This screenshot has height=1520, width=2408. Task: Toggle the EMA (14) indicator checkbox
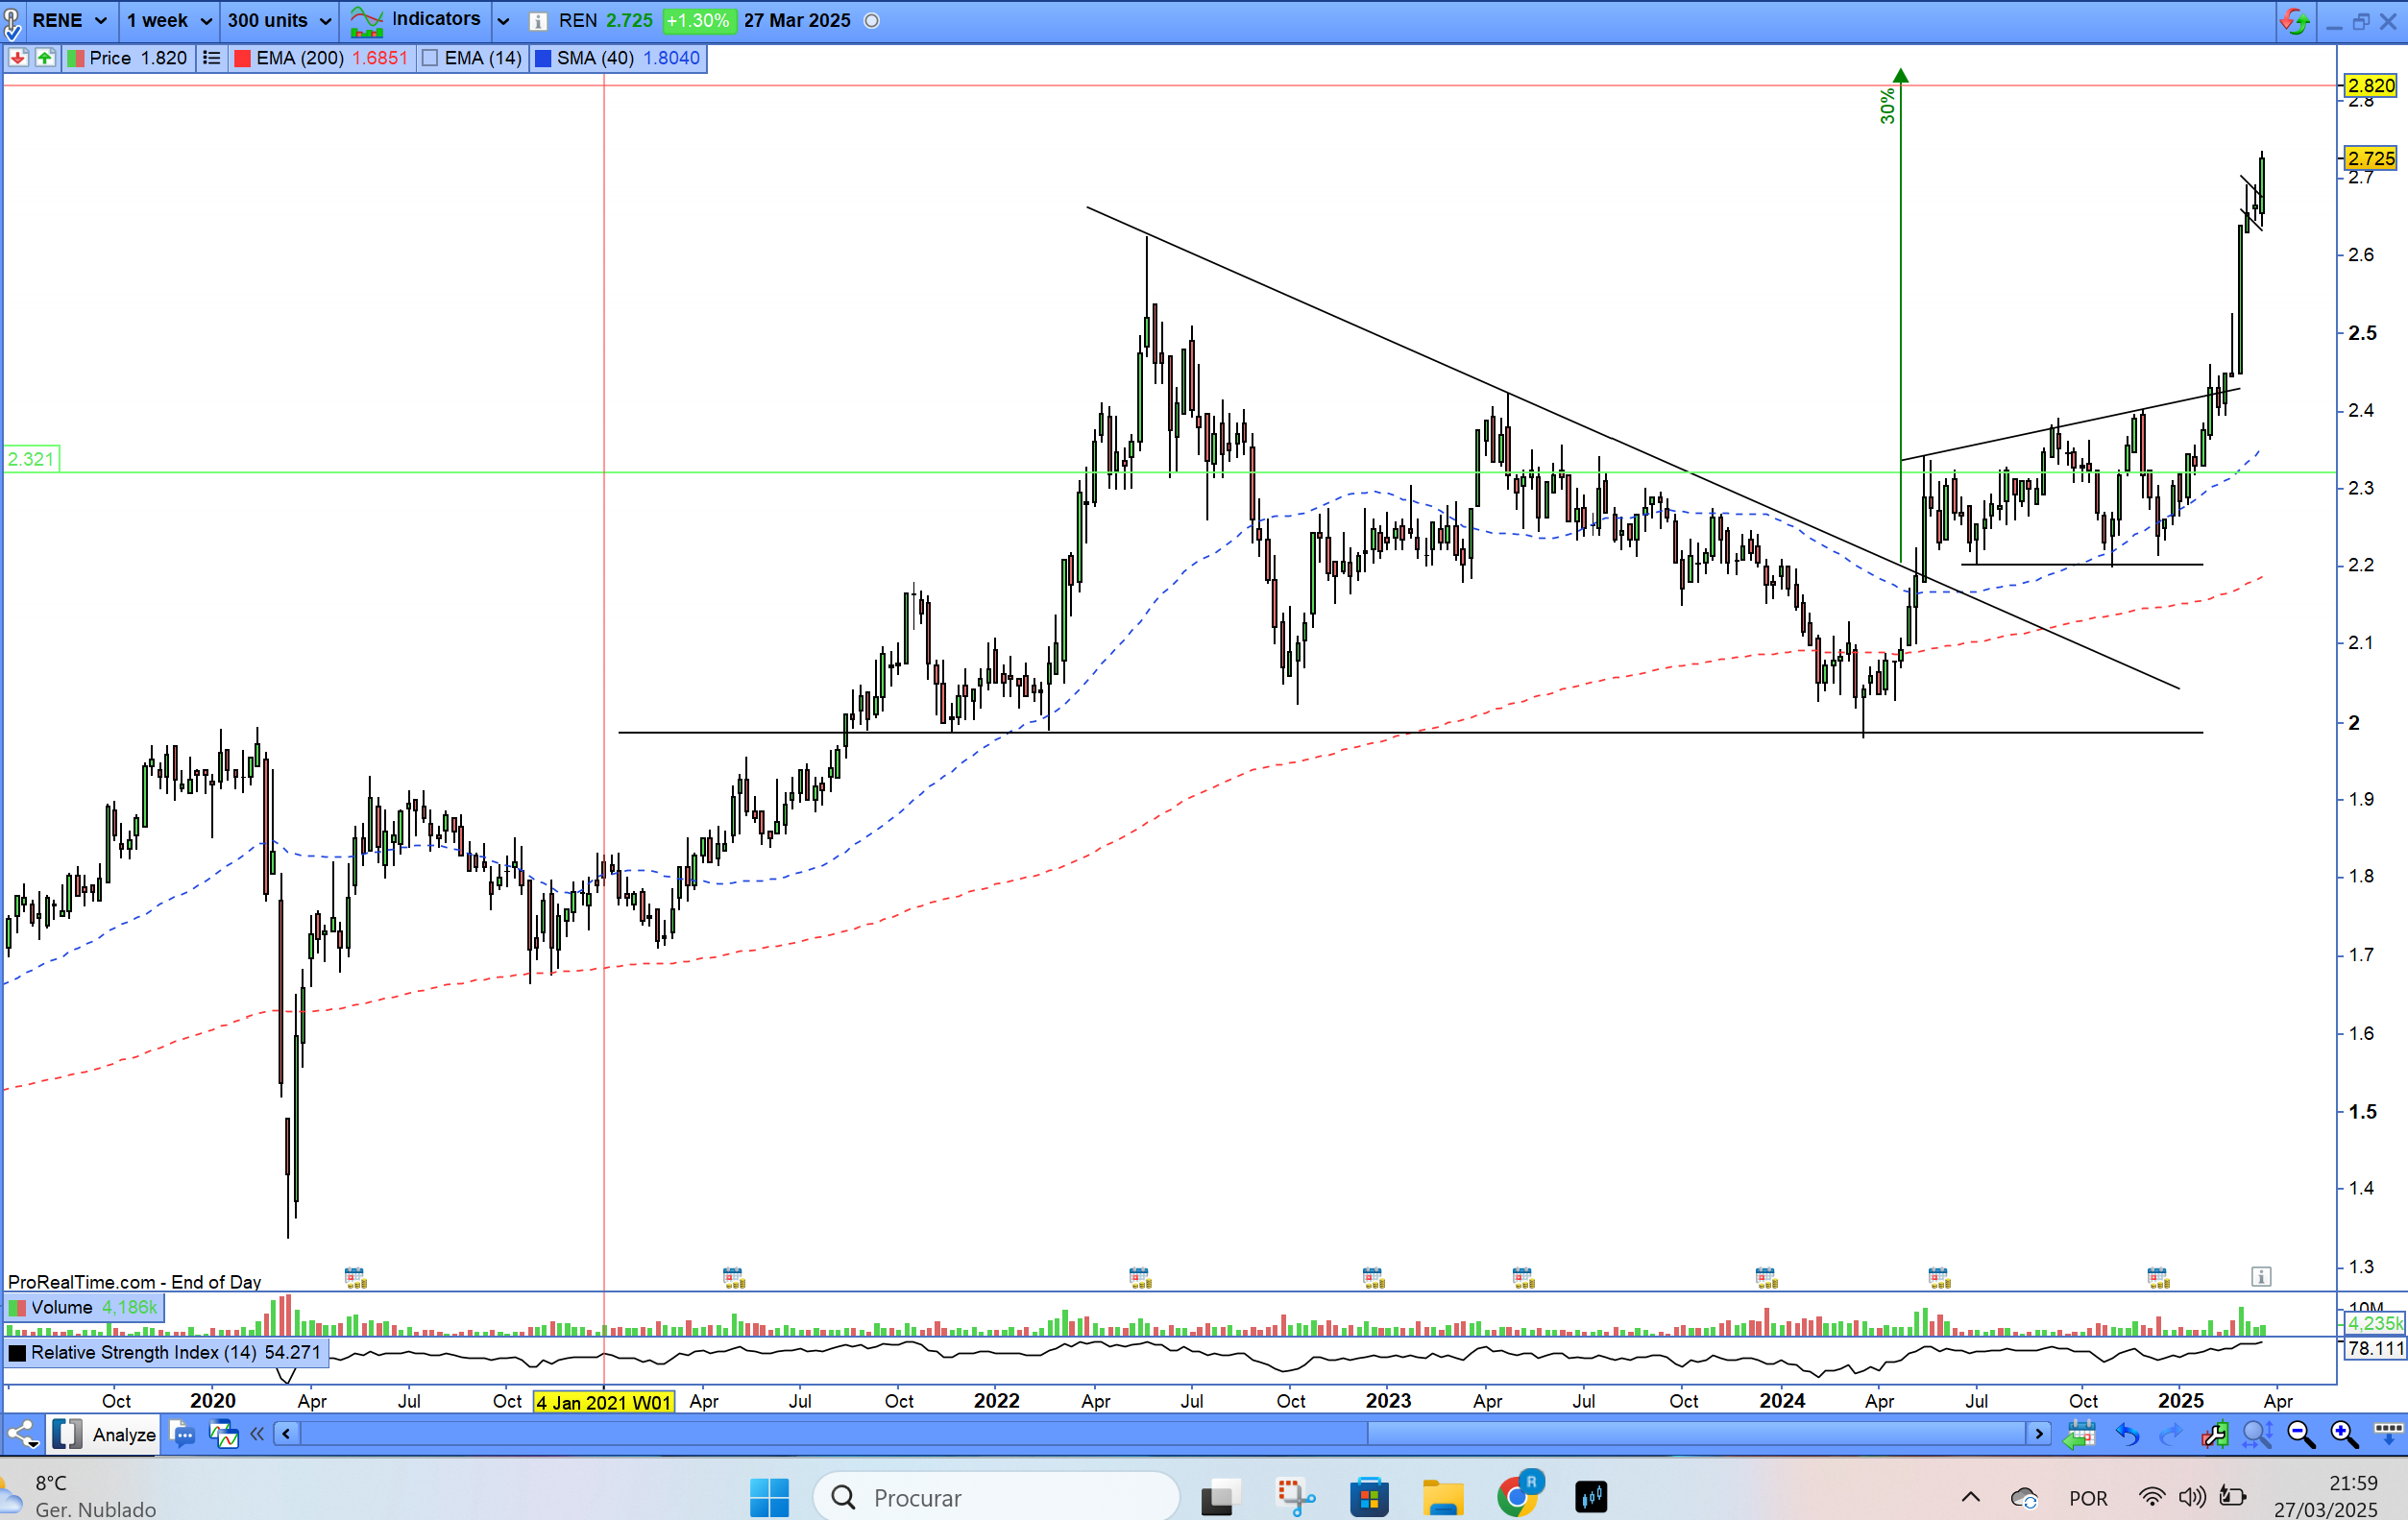430,58
